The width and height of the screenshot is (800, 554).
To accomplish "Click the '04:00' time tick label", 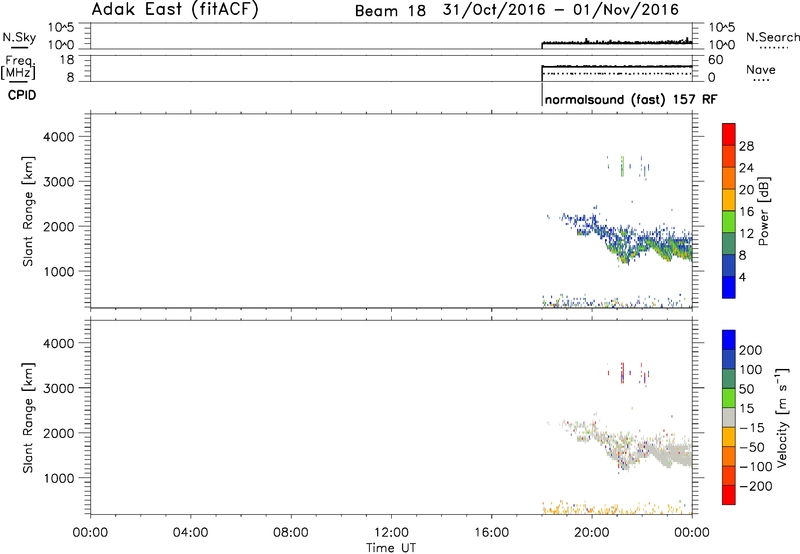I will coord(191,533).
